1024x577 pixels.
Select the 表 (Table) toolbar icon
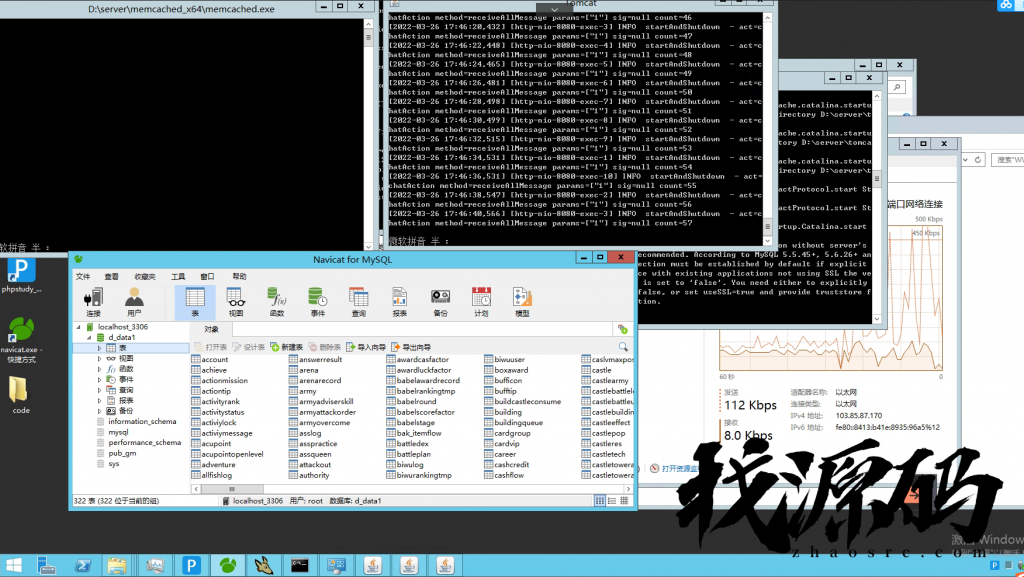195,302
